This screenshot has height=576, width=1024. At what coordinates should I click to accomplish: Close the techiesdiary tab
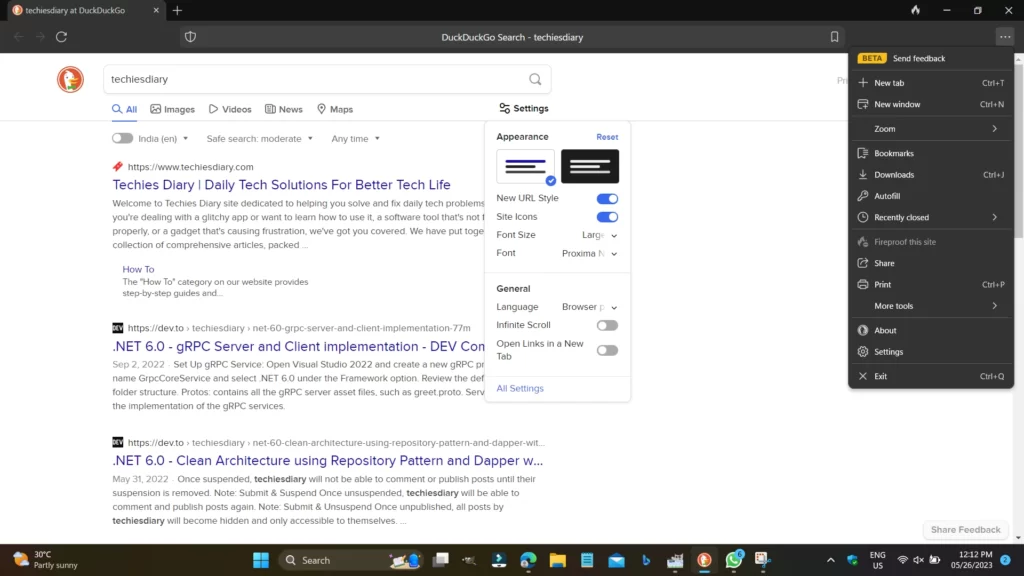[x=155, y=10]
